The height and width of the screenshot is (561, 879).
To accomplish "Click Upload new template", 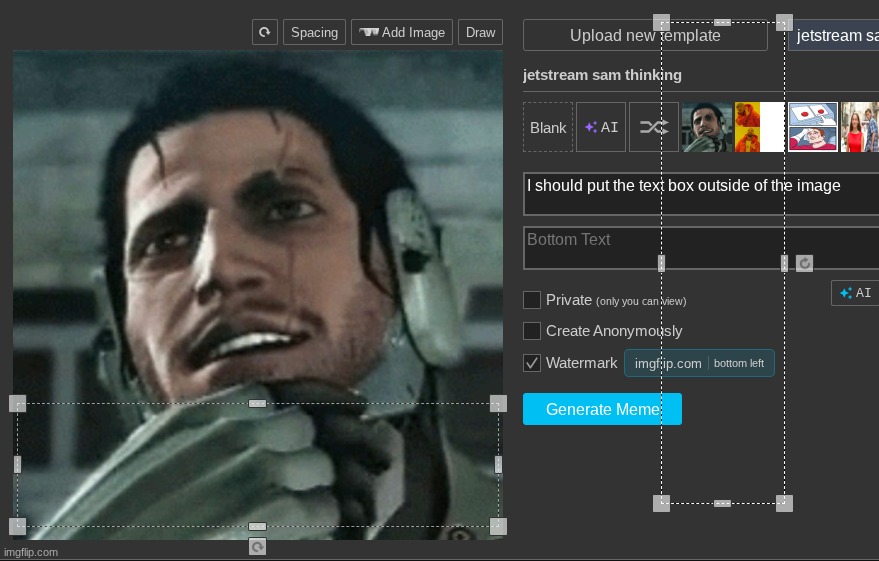I will coord(645,35).
